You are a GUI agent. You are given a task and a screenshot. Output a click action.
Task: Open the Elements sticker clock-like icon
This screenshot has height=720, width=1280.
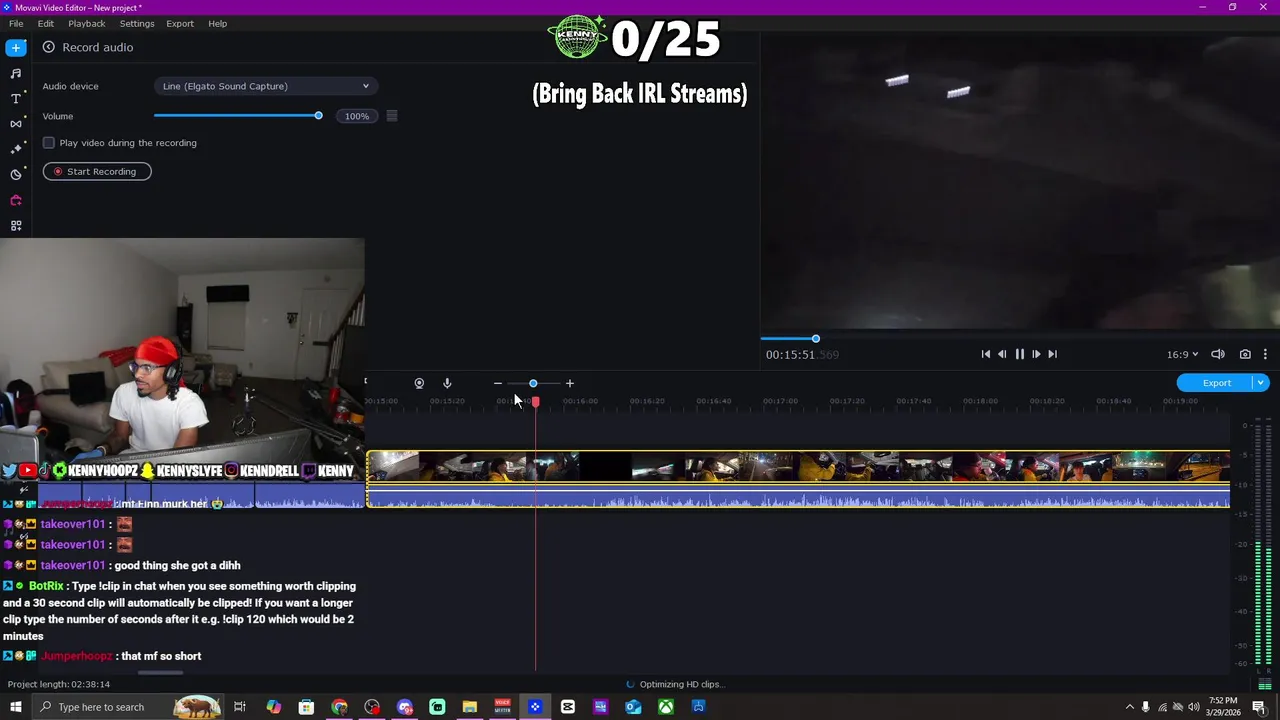tap(16, 175)
